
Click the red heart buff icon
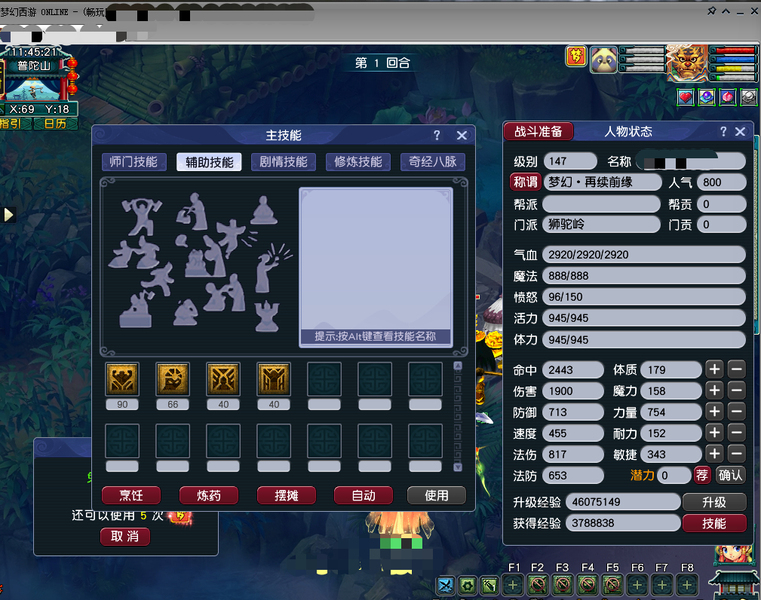pos(685,98)
